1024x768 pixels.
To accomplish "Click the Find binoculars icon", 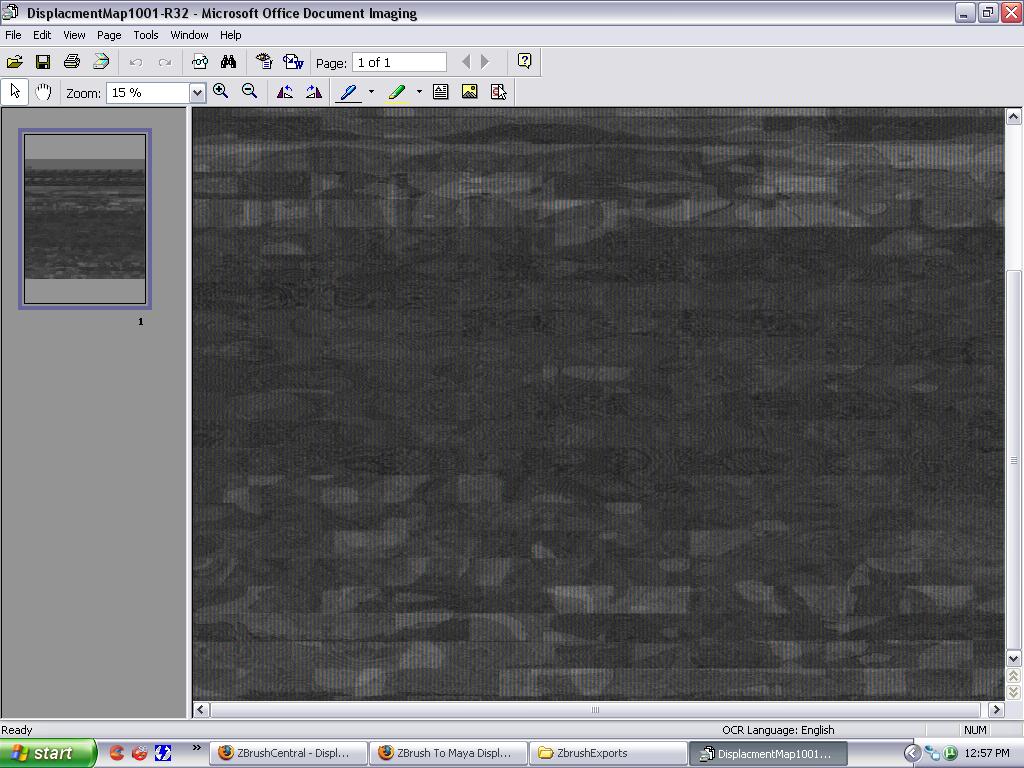I will click(228, 62).
